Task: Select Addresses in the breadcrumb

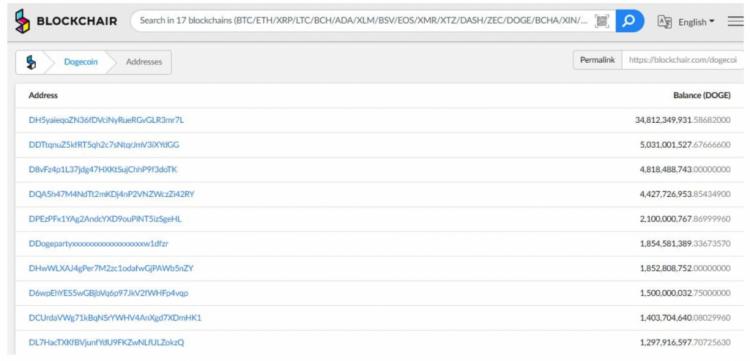Action: pyautogui.click(x=144, y=62)
